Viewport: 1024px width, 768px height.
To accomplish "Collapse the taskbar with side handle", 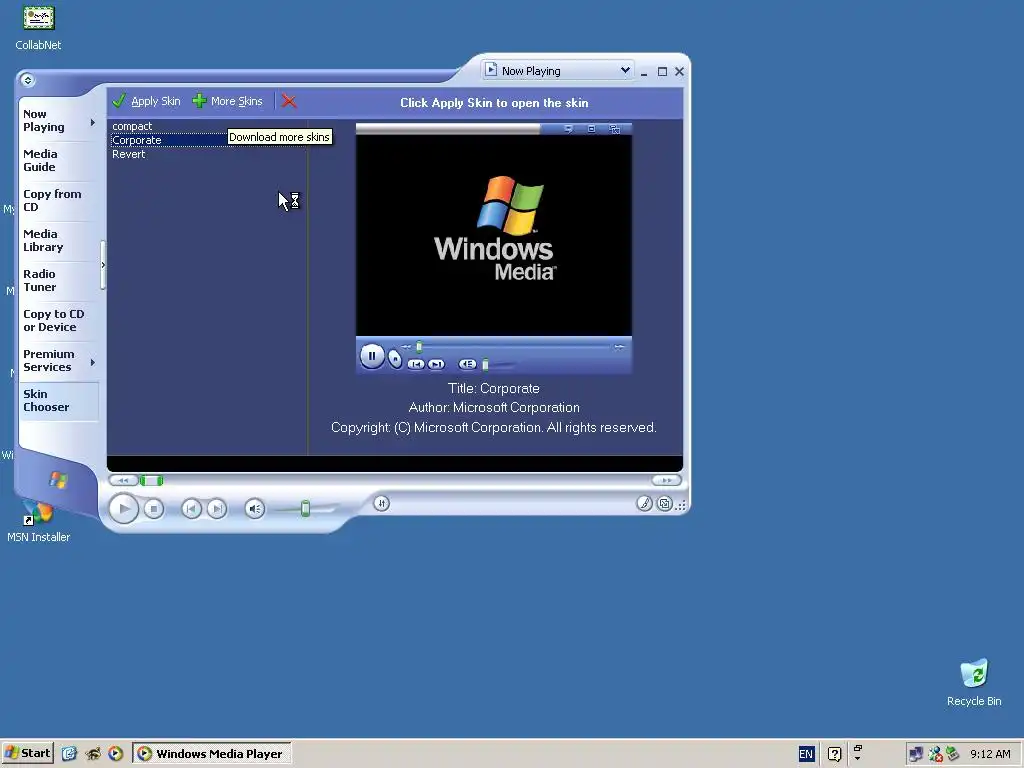I will point(103,264).
